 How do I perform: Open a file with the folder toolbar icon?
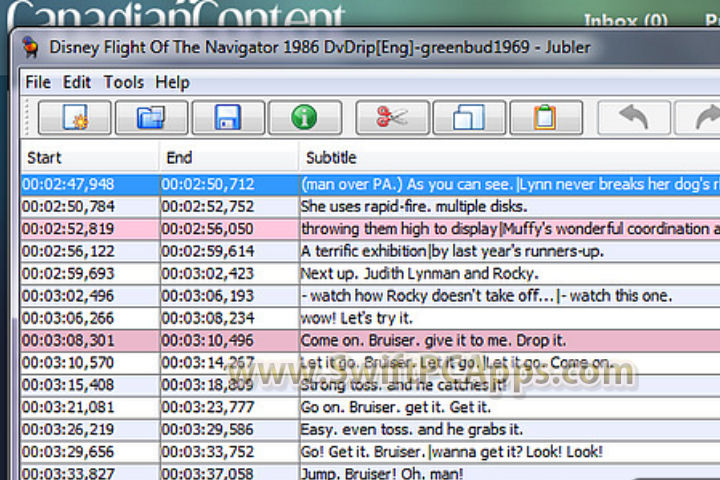click(152, 118)
